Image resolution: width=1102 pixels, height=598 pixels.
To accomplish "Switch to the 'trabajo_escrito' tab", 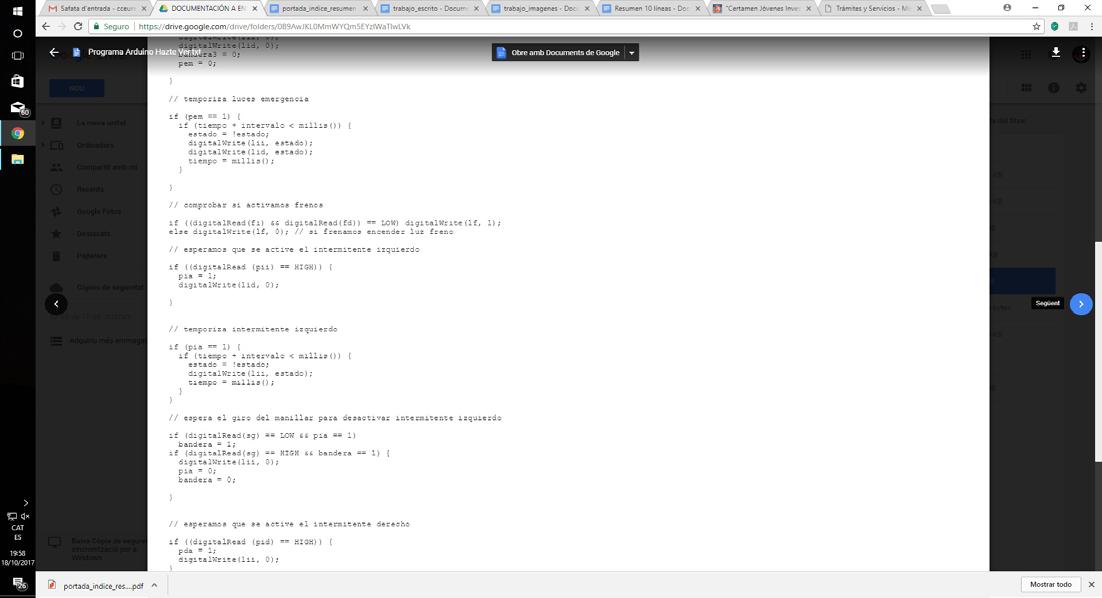I will click(430, 8).
